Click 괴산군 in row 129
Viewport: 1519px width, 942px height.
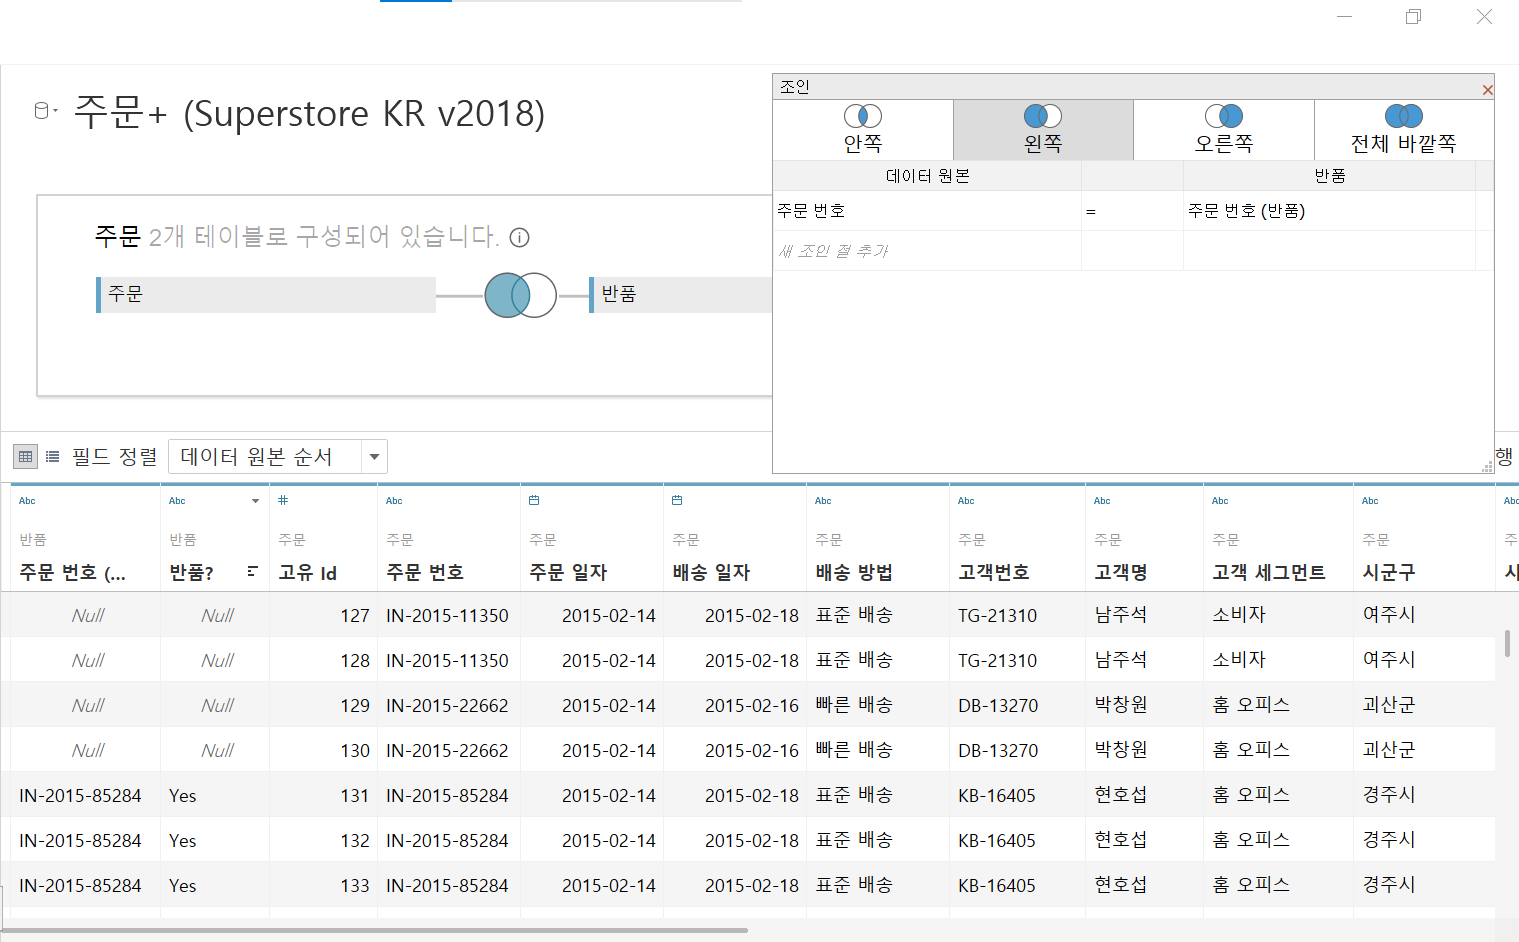[1389, 705]
